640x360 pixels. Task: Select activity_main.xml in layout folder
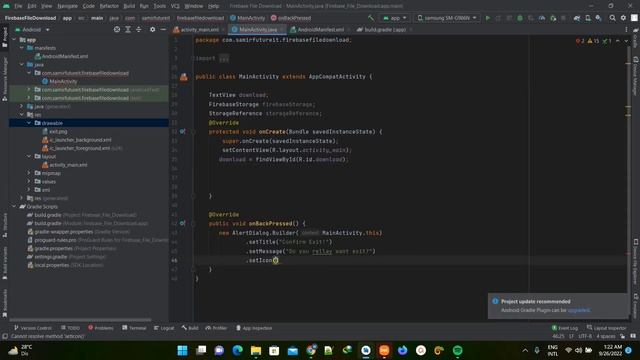(68, 165)
